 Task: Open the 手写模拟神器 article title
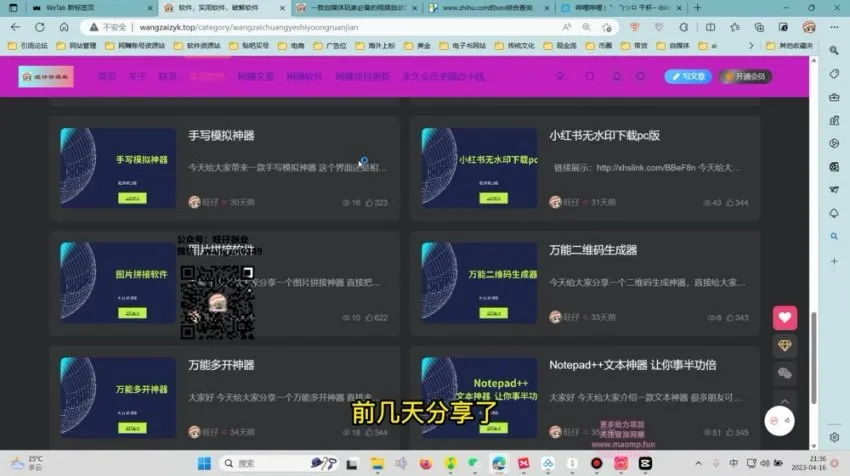[x=221, y=136]
